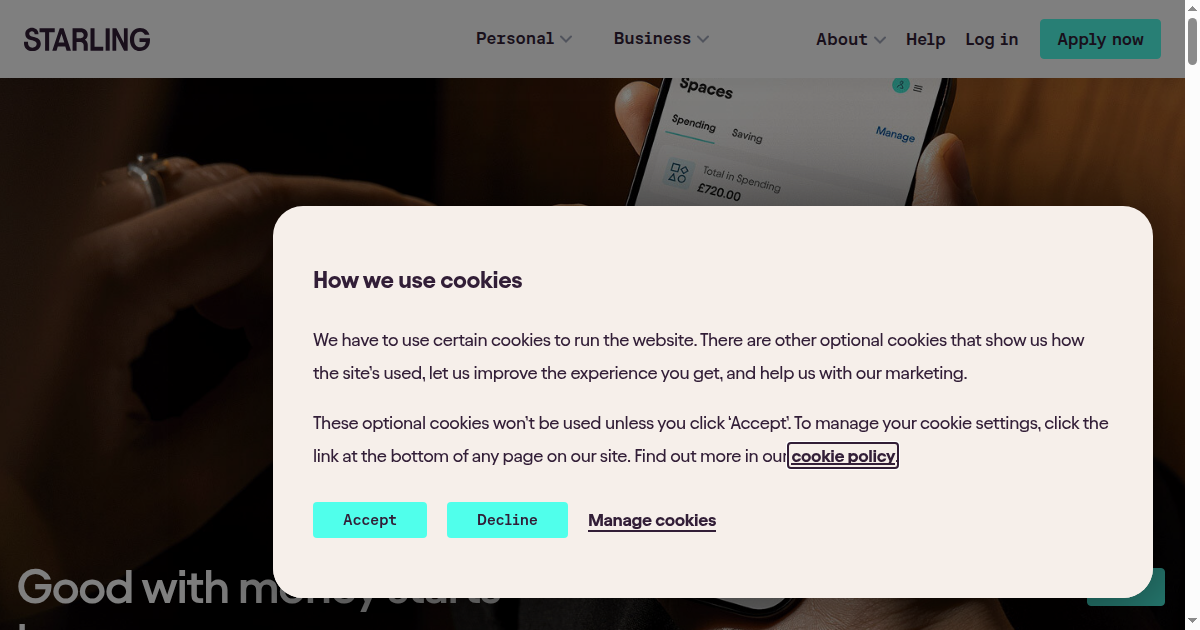The width and height of the screenshot is (1200, 630).
Task: Open the cookie policy link
Action: pos(842,456)
